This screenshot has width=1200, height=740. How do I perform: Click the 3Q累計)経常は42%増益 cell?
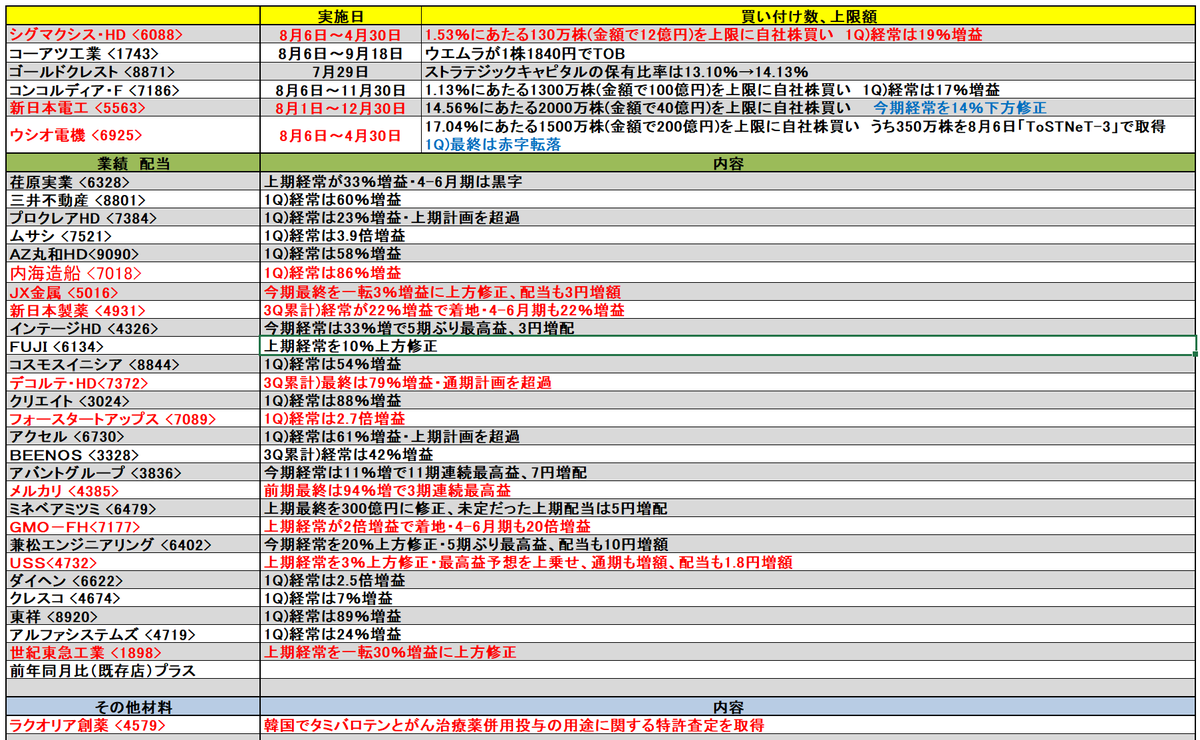[728, 454]
